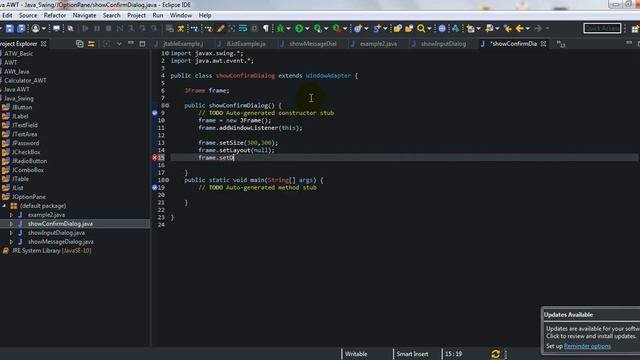
Task: Collapse the (default package) node
Action: [x=4, y=206]
